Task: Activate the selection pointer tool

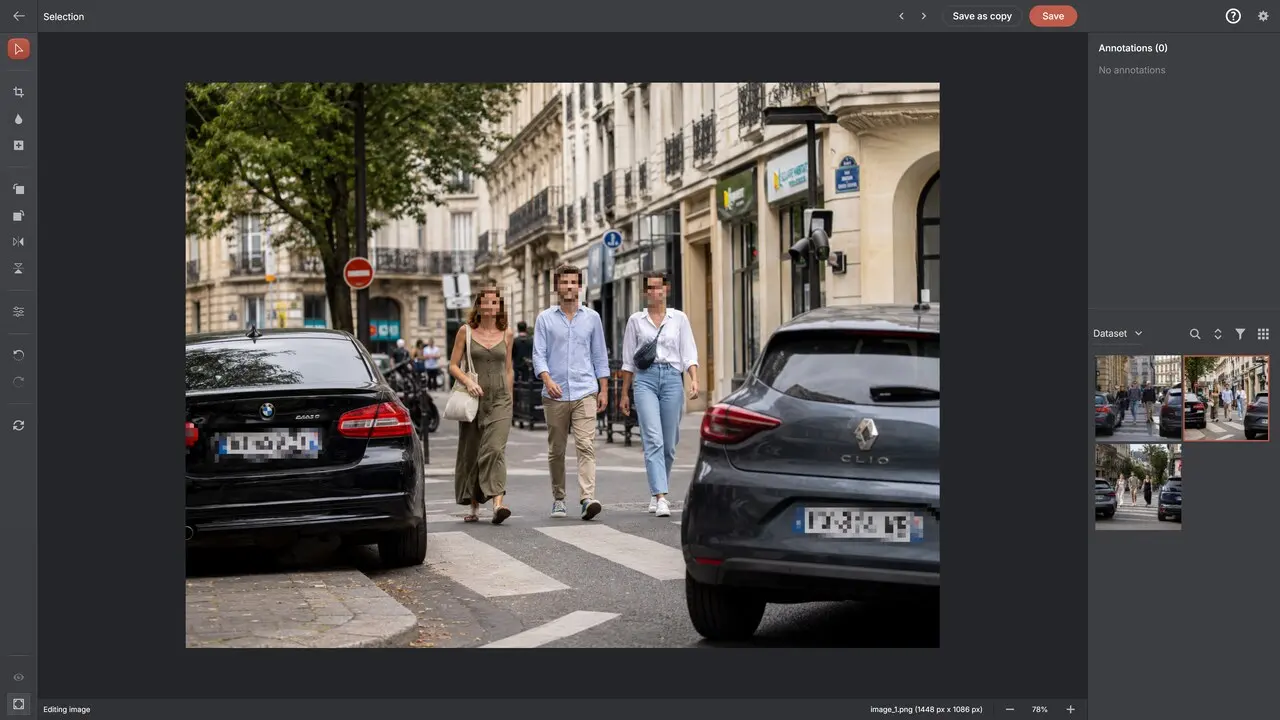Action: click(x=18, y=49)
